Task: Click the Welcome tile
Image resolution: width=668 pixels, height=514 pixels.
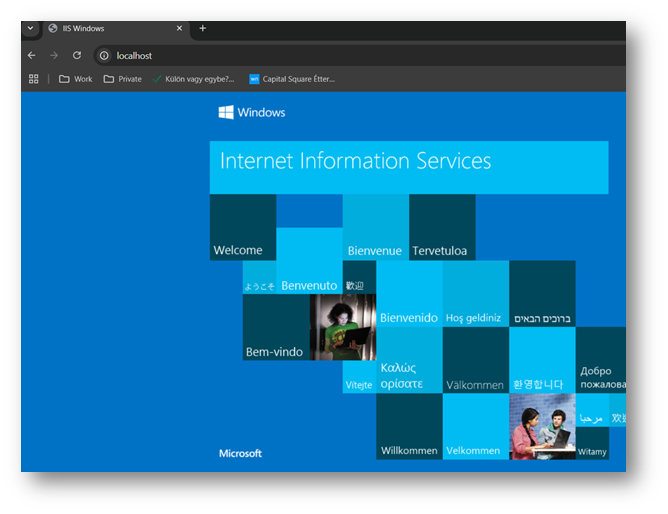Action: [242, 228]
